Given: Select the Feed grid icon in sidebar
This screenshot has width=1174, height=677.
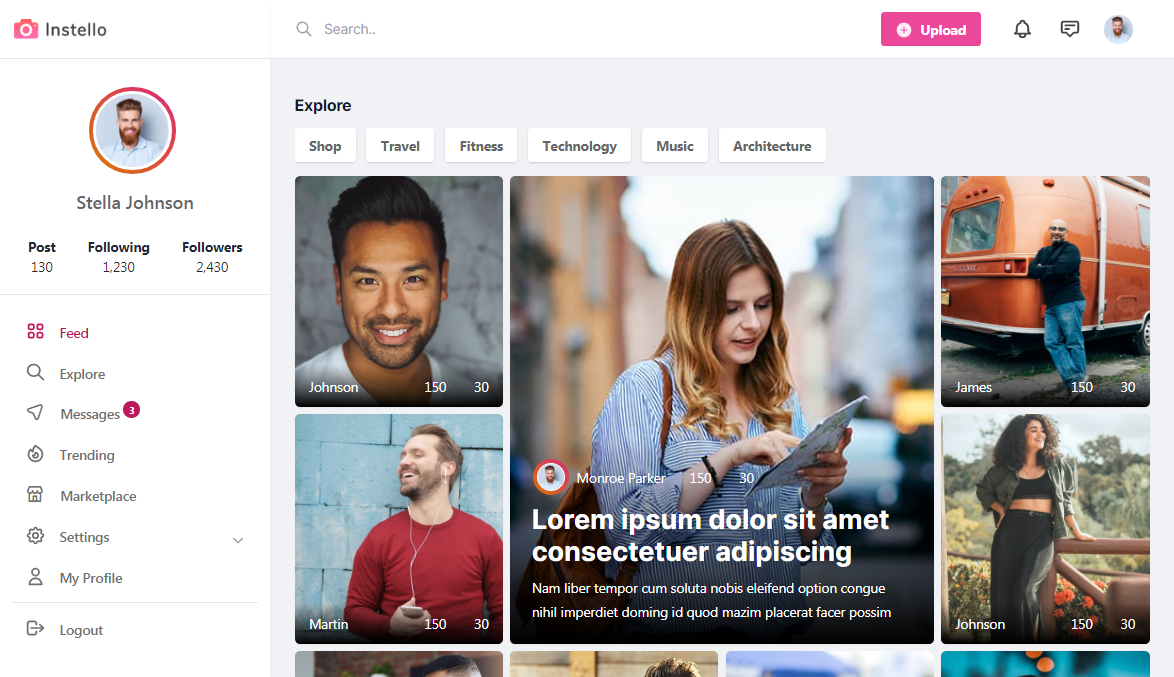Looking at the screenshot, I should [x=35, y=331].
